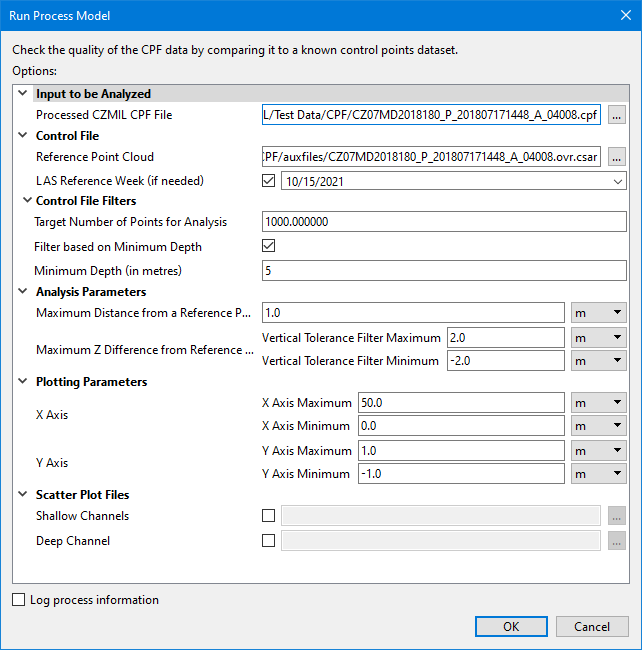Image resolution: width=642 pixels, height=650 pixels.
Task: Collapse the Plotting Parameters section
Action: pos(23,382)
